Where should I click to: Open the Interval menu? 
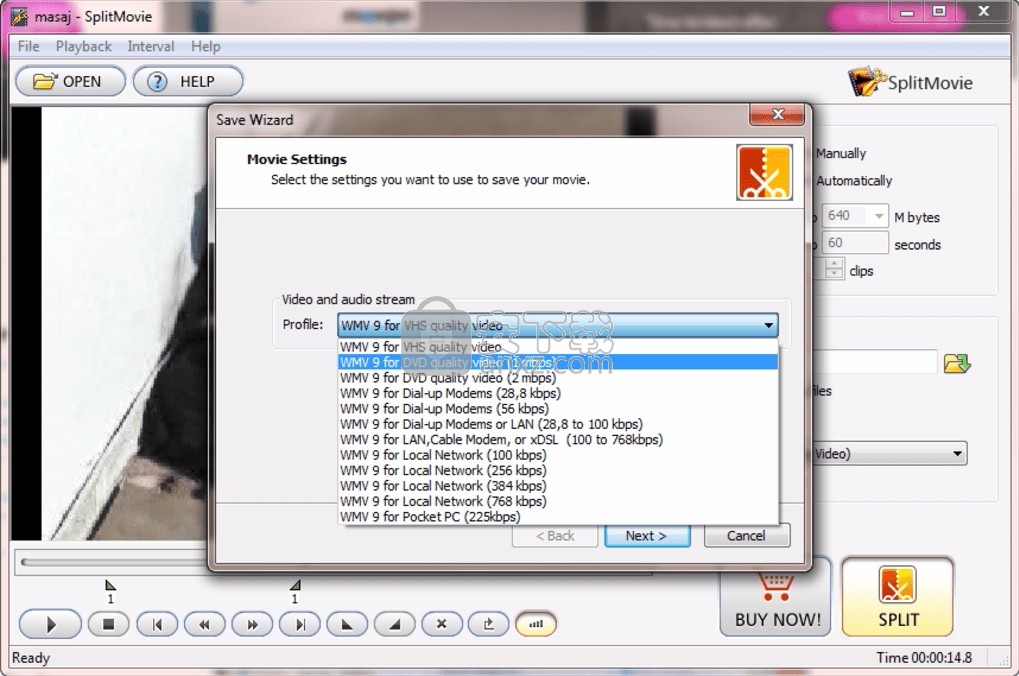[151, 46]
